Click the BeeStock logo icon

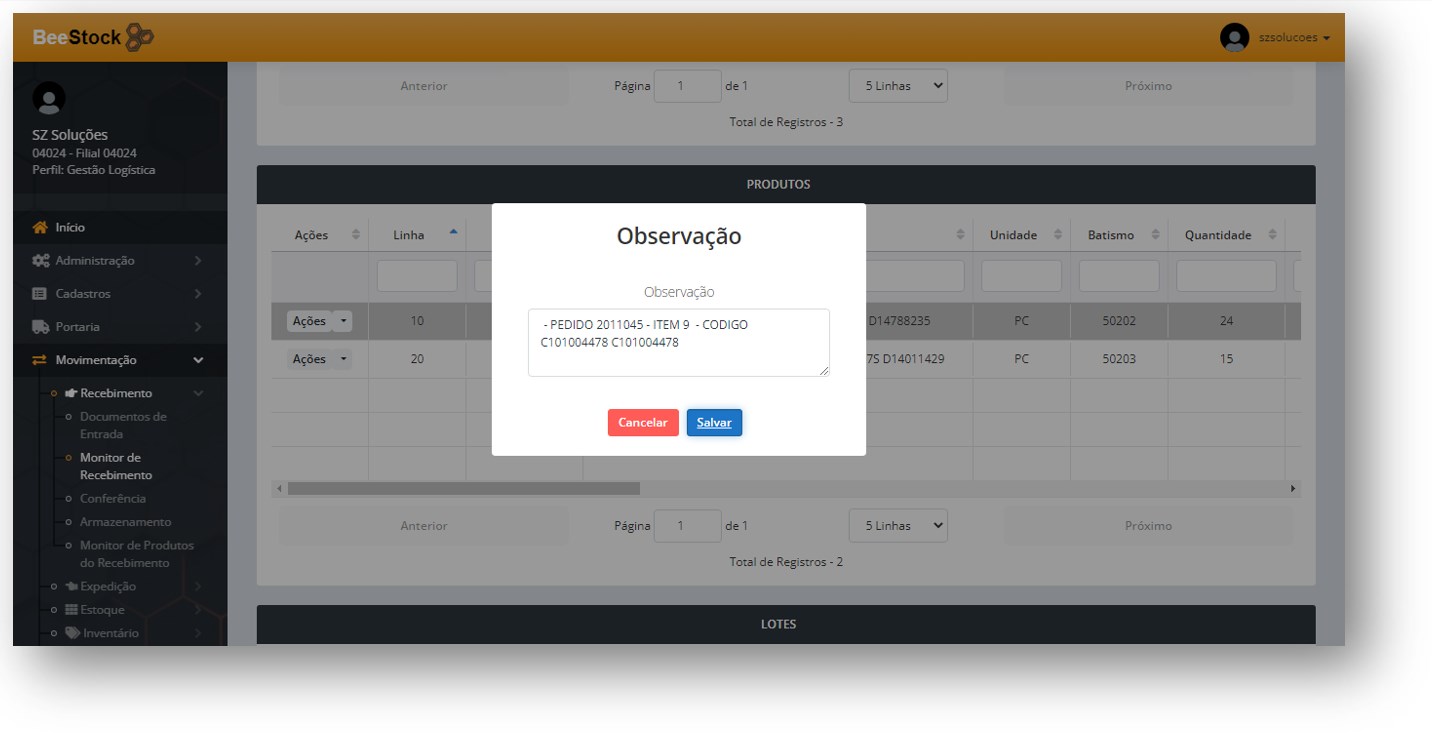pos(140,38)
